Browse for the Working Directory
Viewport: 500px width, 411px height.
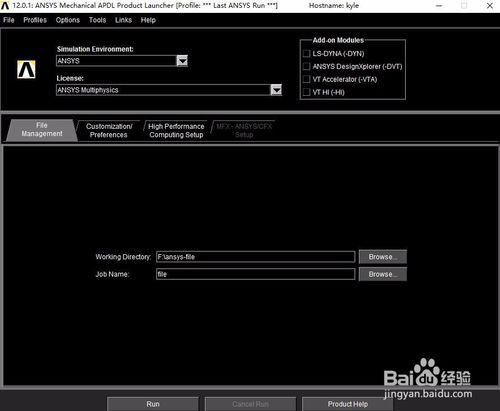[x=383, y=257]
